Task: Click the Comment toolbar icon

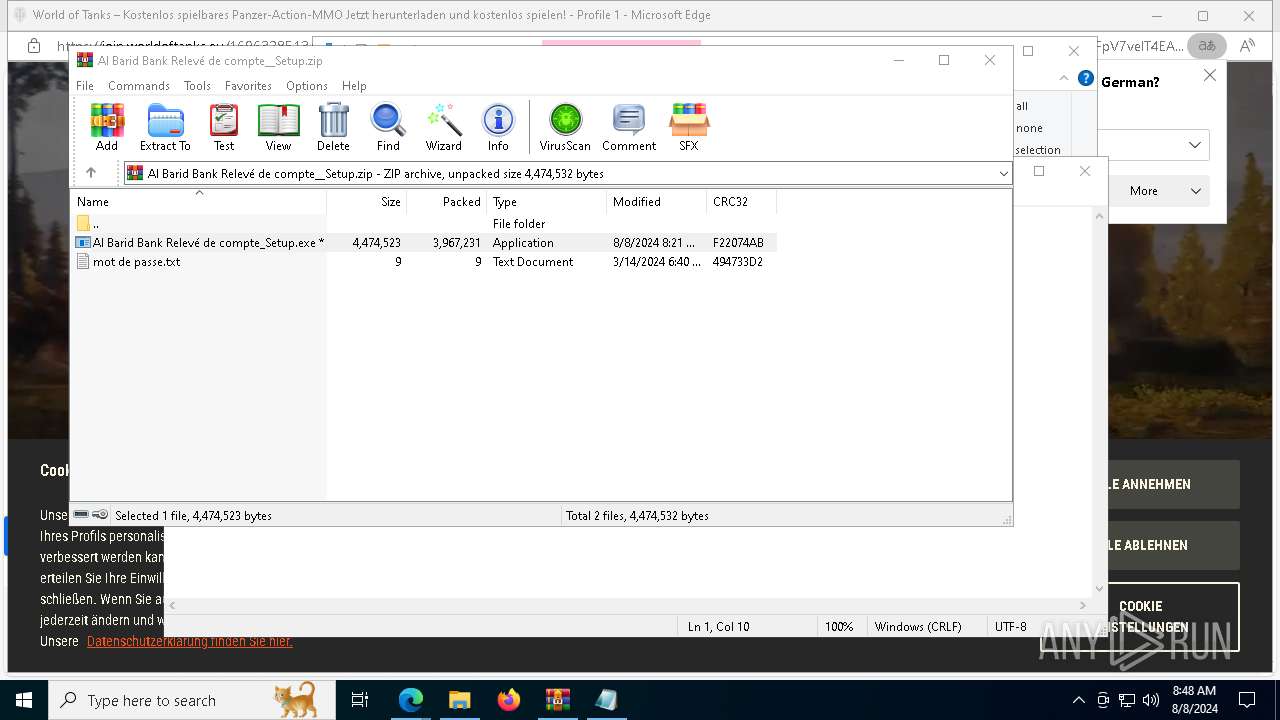Action: coord(629,127)
